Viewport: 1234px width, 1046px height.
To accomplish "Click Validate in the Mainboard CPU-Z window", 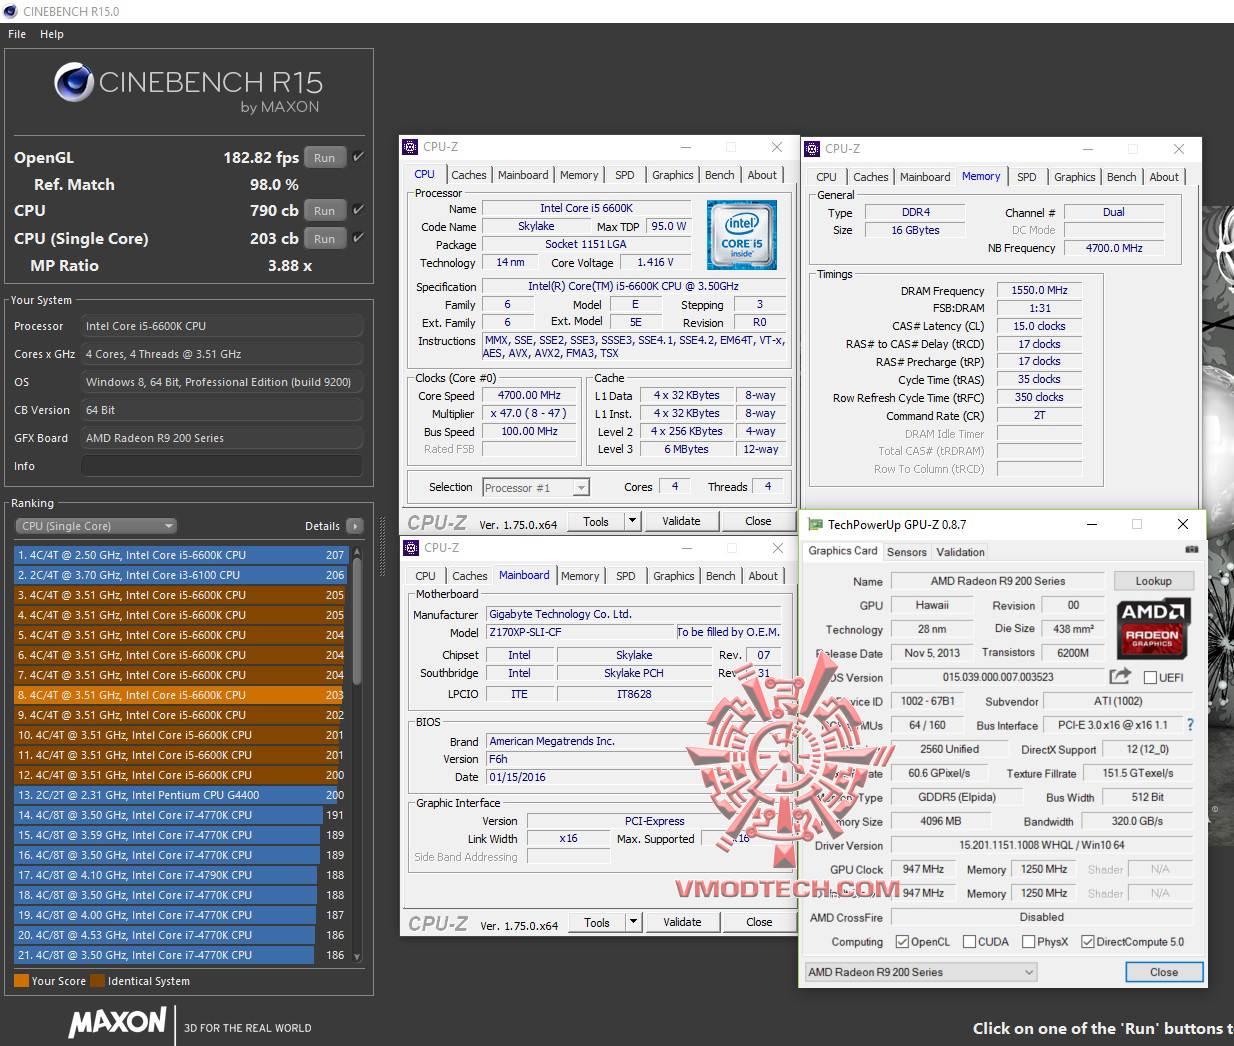I will (x=682, y=922).
